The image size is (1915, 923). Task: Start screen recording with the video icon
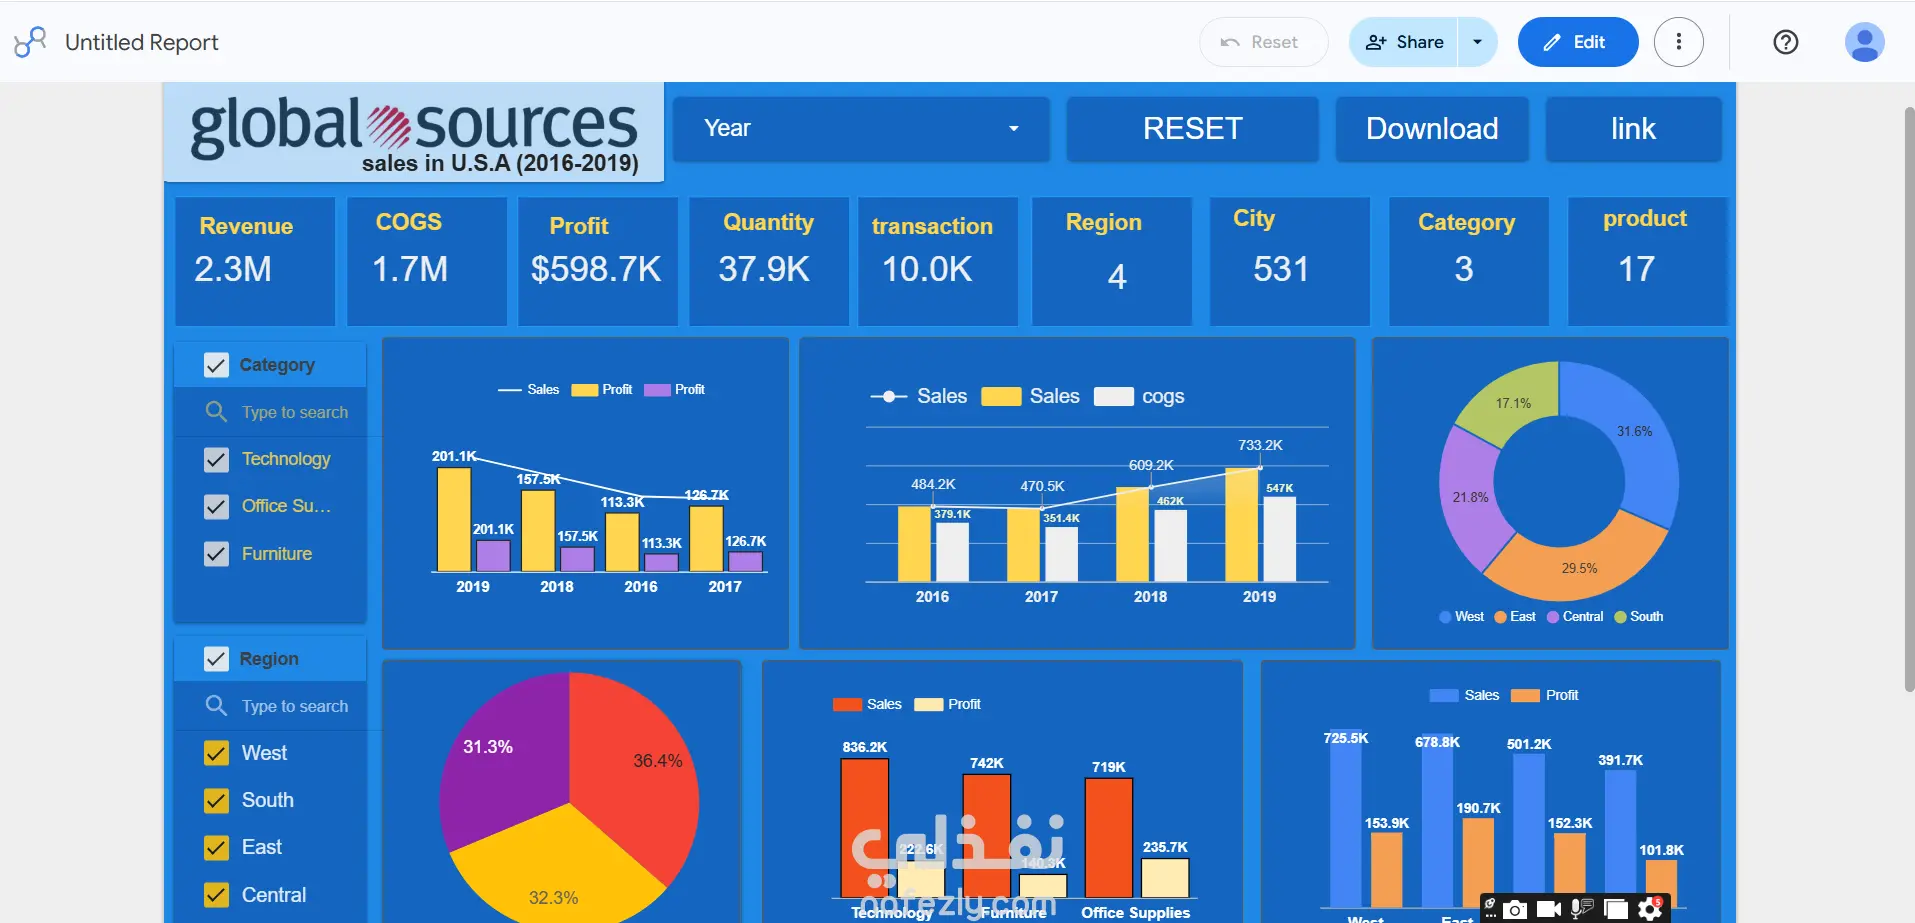pyautogui.click(x=1548, y=909)
